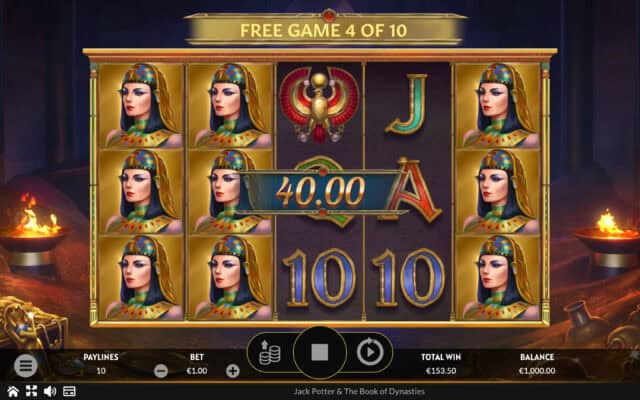Click the Free Game 4 of 10 banner
This screenshot has width=640, height=400.
[324, 30]
